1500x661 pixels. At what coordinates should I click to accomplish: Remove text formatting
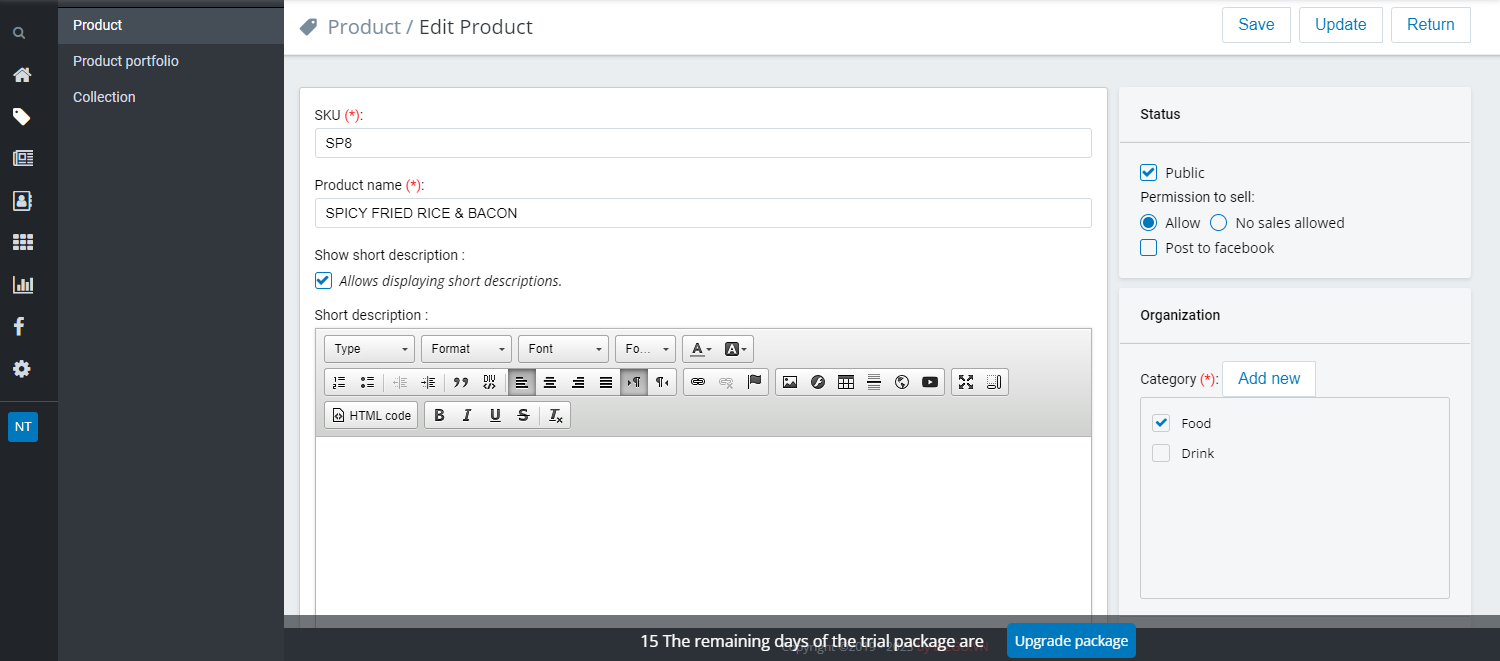[x=556, y=416]
